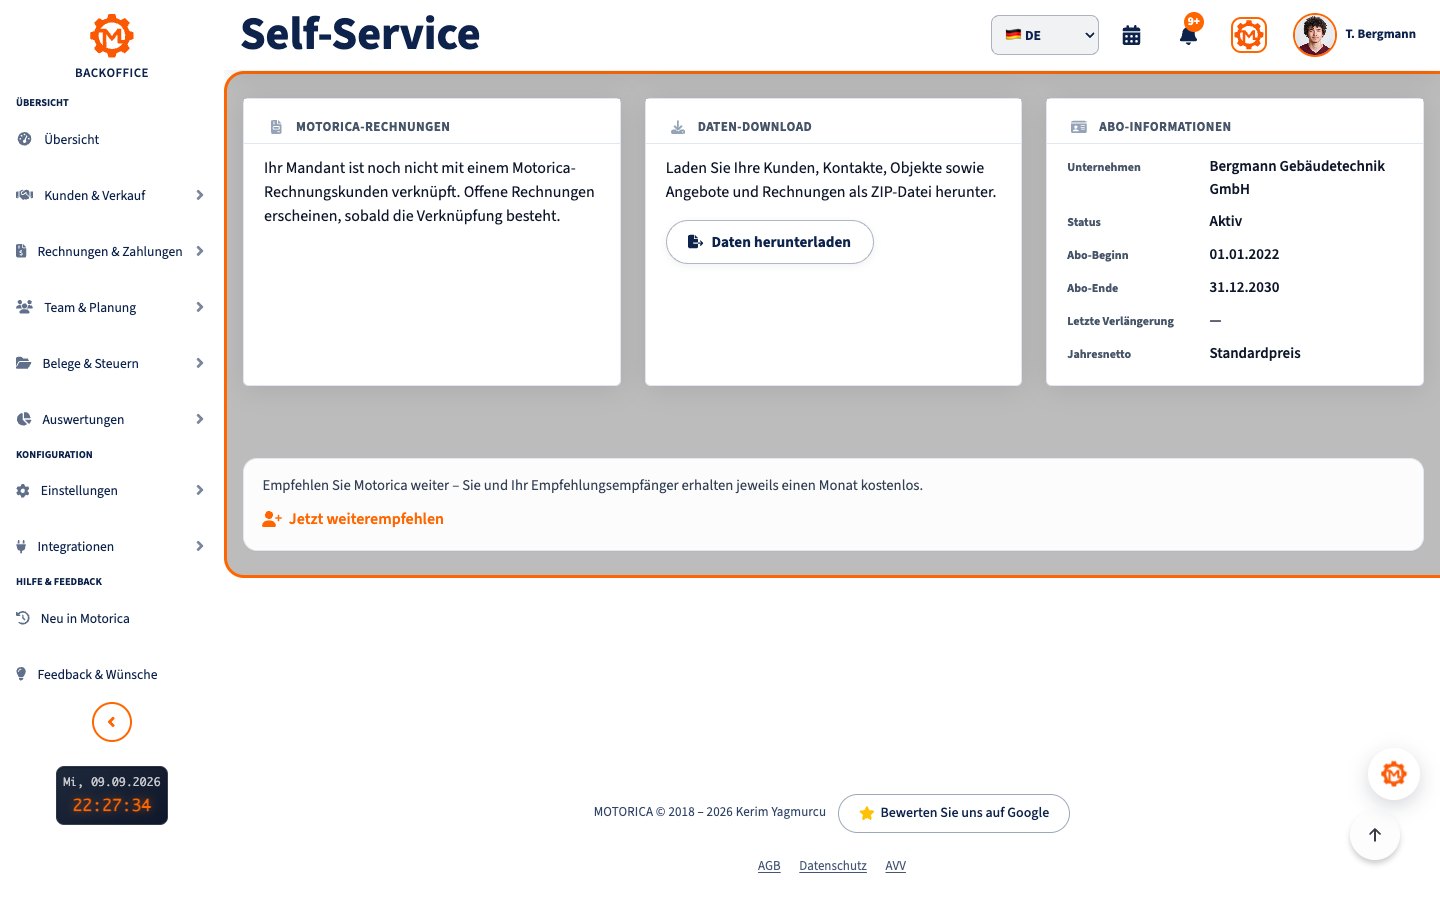
Task: Click the Einstellungen menu label
Action: point(79,490)
